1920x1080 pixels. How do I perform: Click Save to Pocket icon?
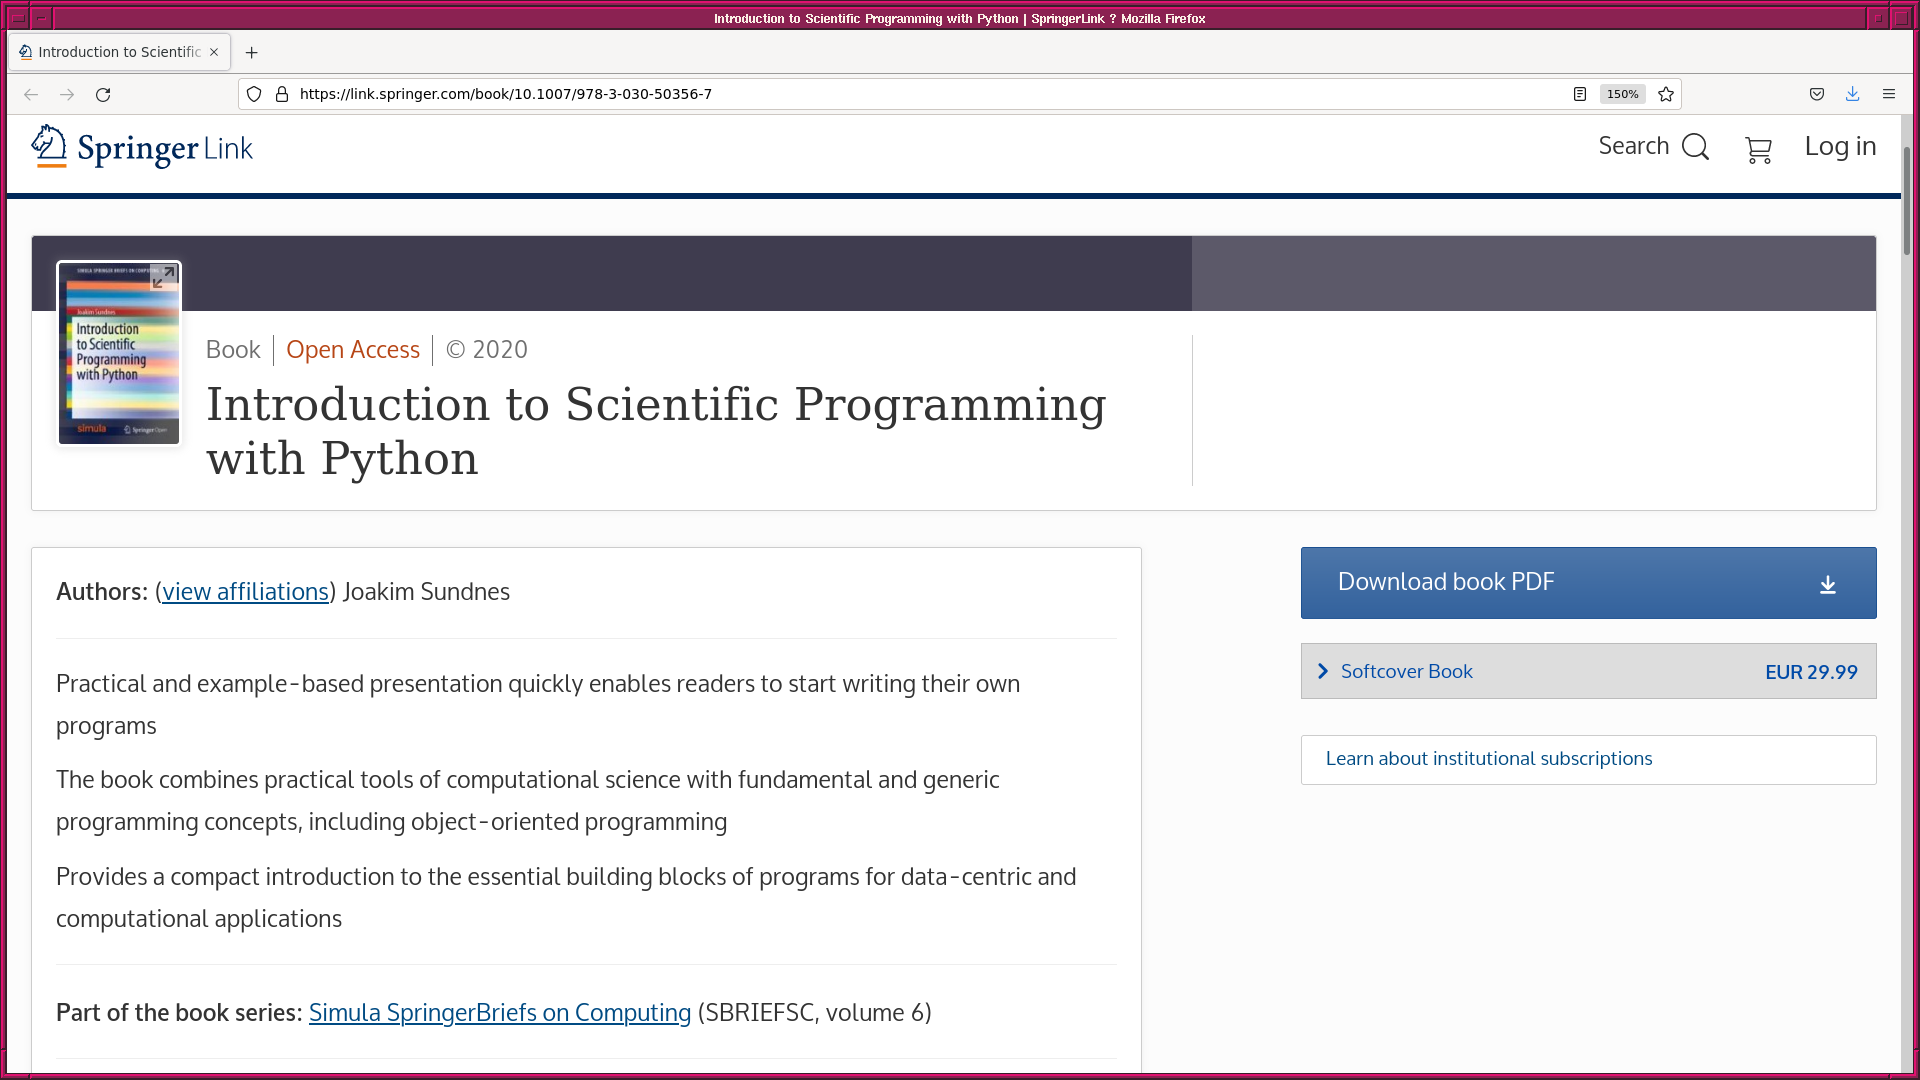pyautogui.click(x=1817, y=94)
